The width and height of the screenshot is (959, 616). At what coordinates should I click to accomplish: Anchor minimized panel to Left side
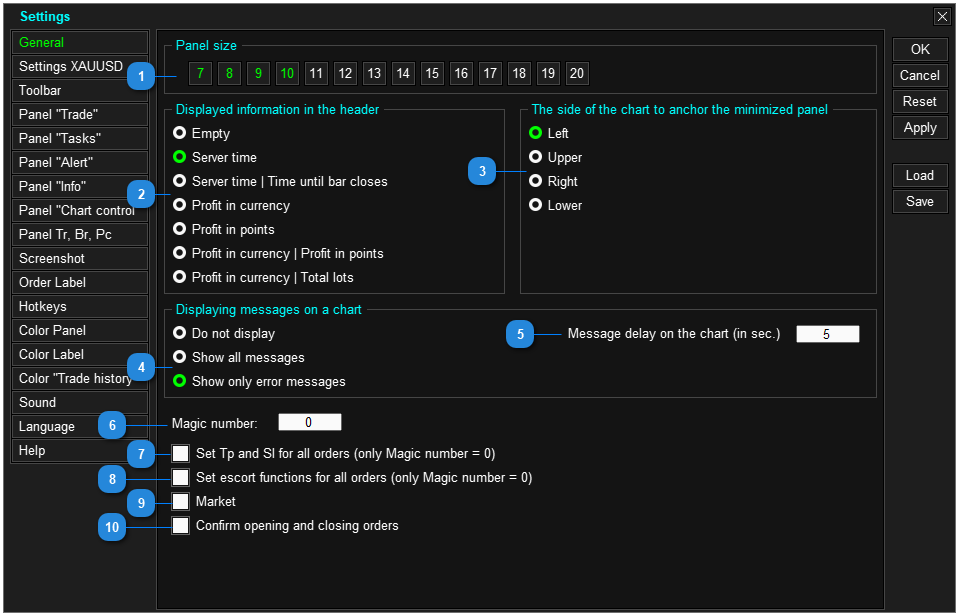point(535,133)
